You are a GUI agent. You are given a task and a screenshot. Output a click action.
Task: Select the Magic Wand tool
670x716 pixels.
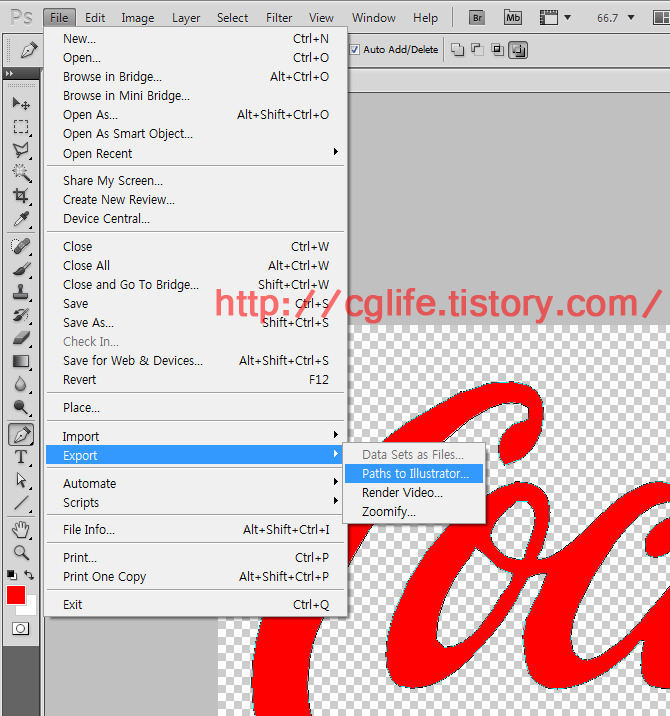coord(21,173)
